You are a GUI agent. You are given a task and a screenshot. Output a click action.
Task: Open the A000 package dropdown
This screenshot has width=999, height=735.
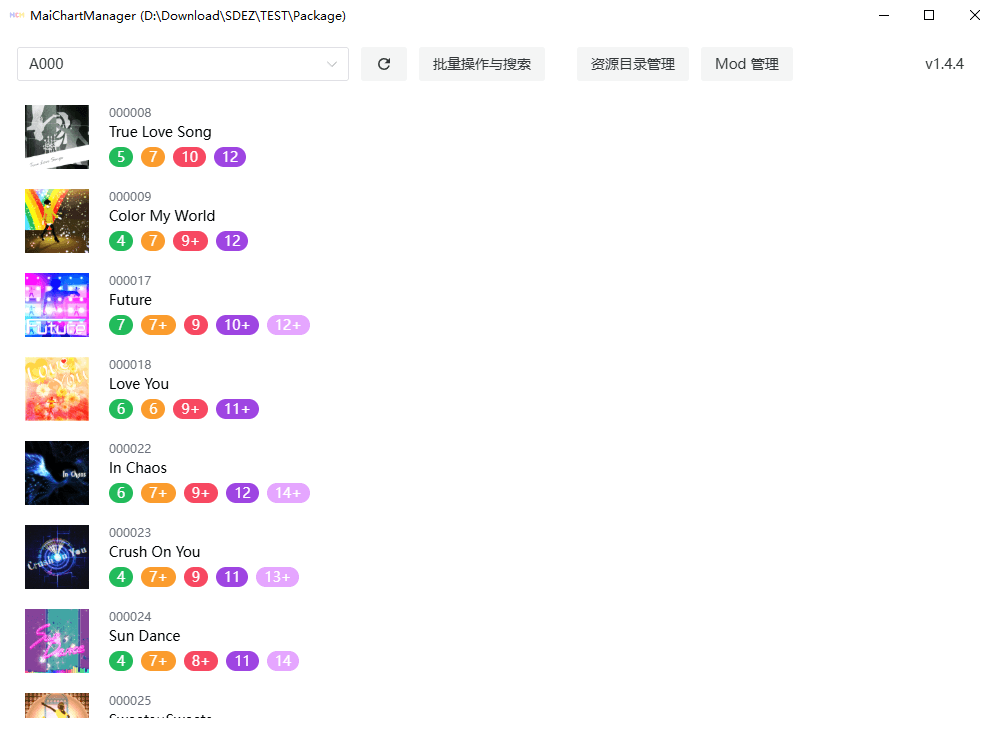(183, 64)
